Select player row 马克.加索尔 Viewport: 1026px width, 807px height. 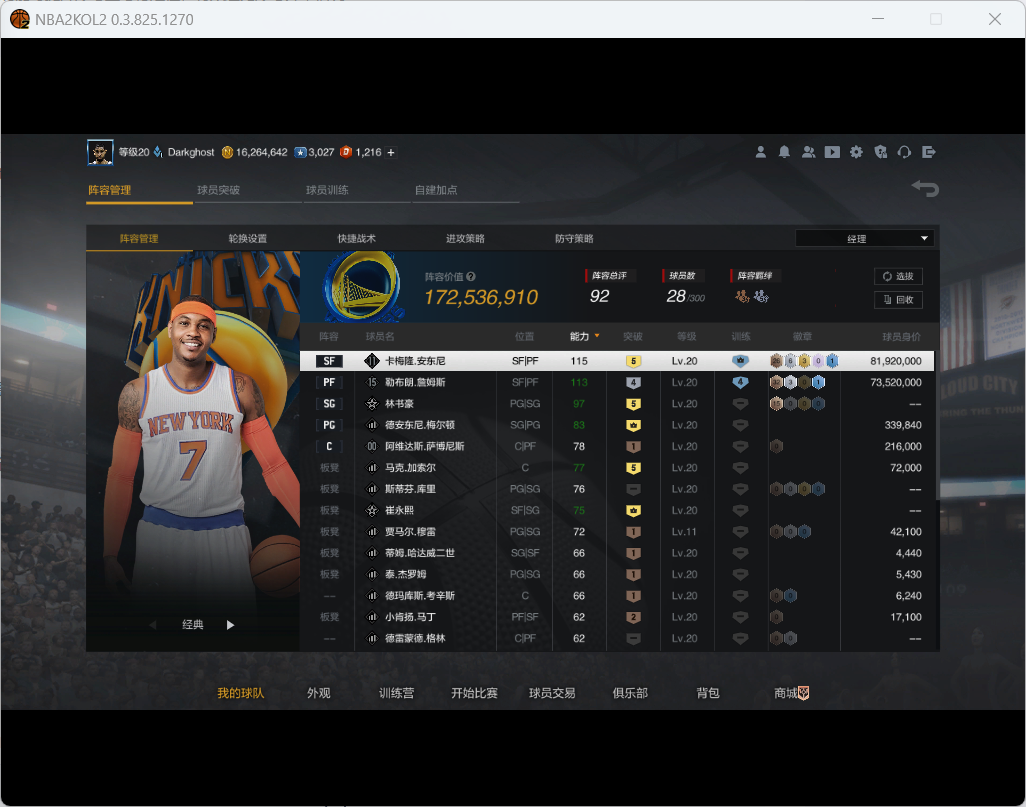[x=617, y=468]
